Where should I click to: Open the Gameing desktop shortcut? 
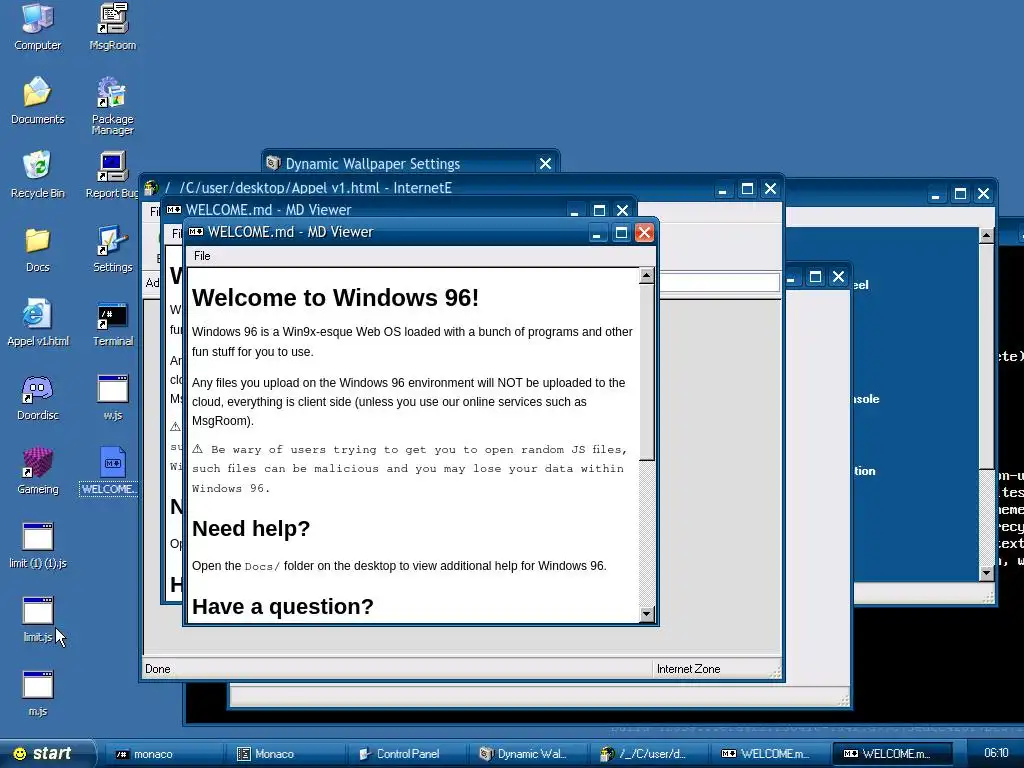37,470
